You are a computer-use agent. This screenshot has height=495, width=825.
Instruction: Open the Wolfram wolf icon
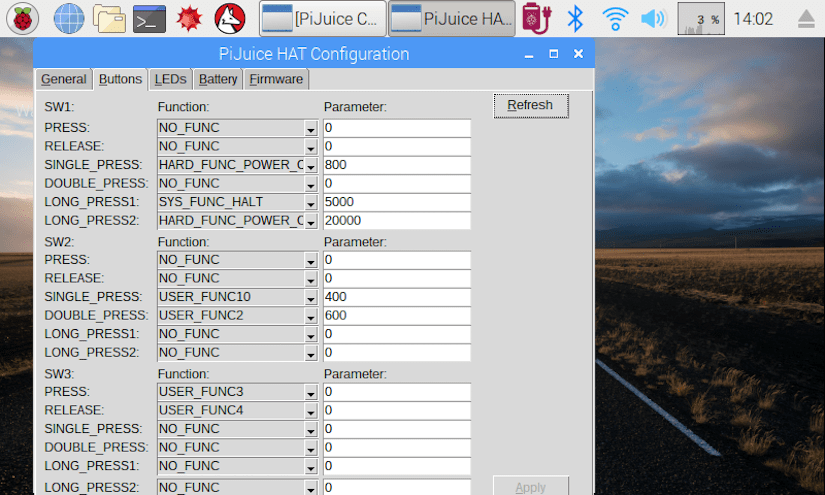(230, 18)
